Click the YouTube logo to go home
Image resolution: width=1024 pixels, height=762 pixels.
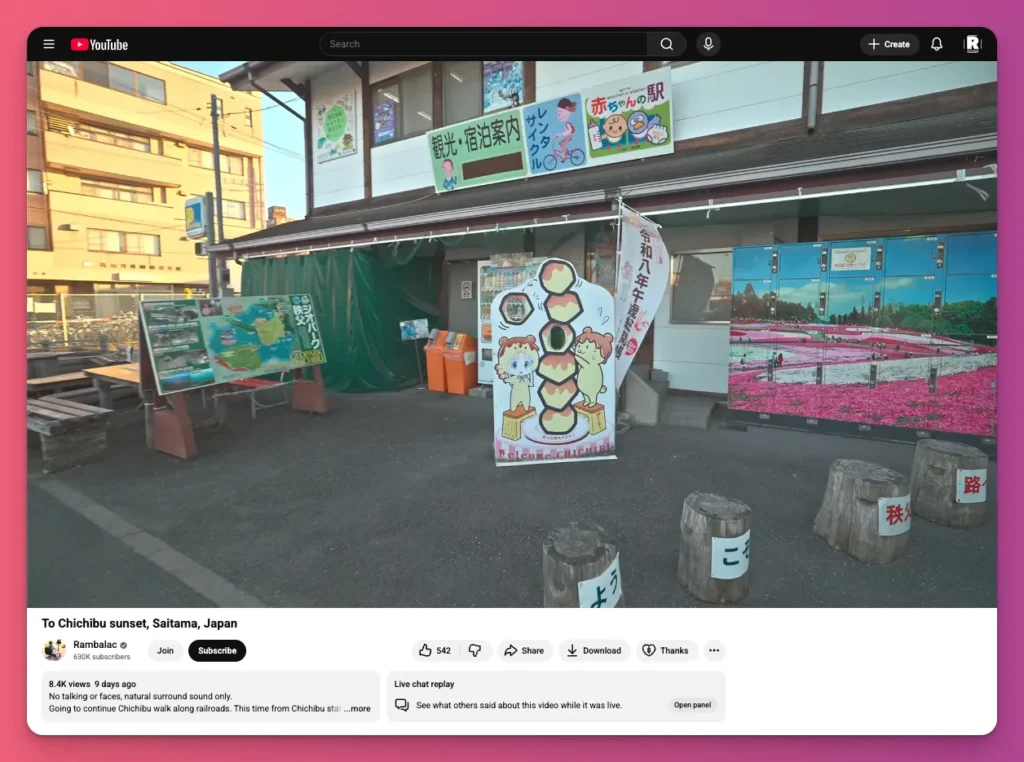pyautogui.click(x=98, y=44)
